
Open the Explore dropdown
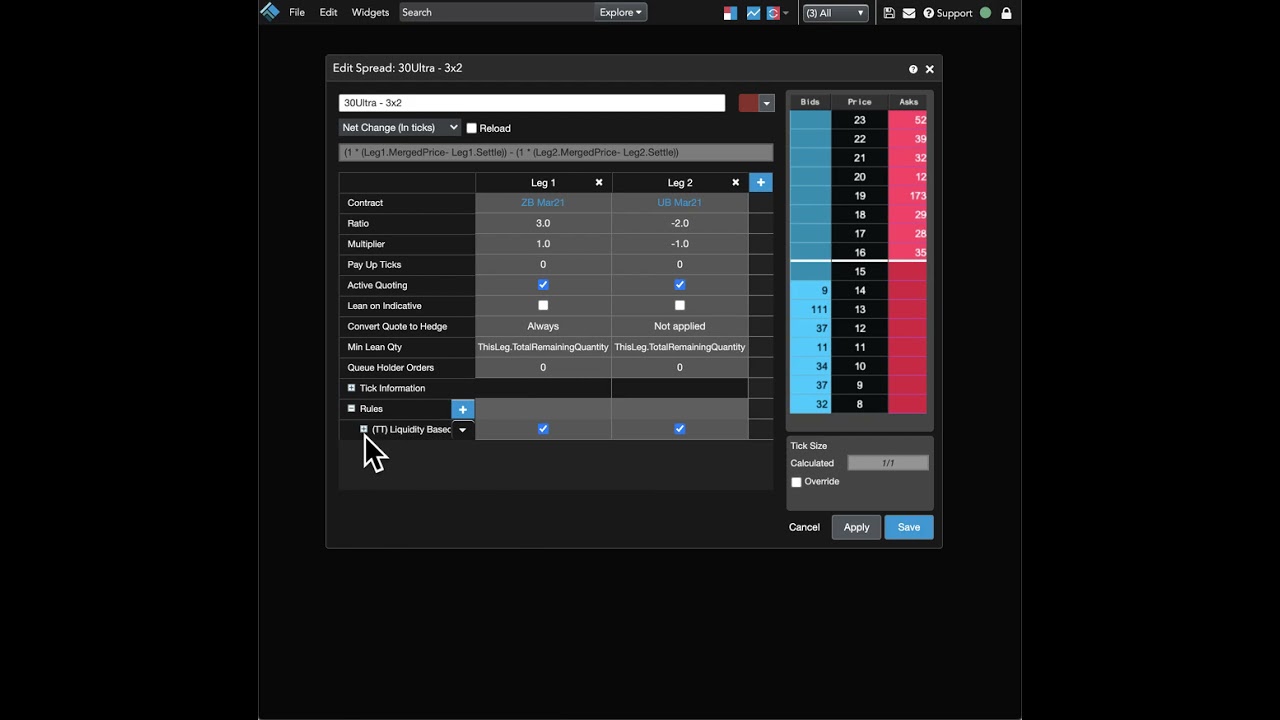(x=621, y=12)
